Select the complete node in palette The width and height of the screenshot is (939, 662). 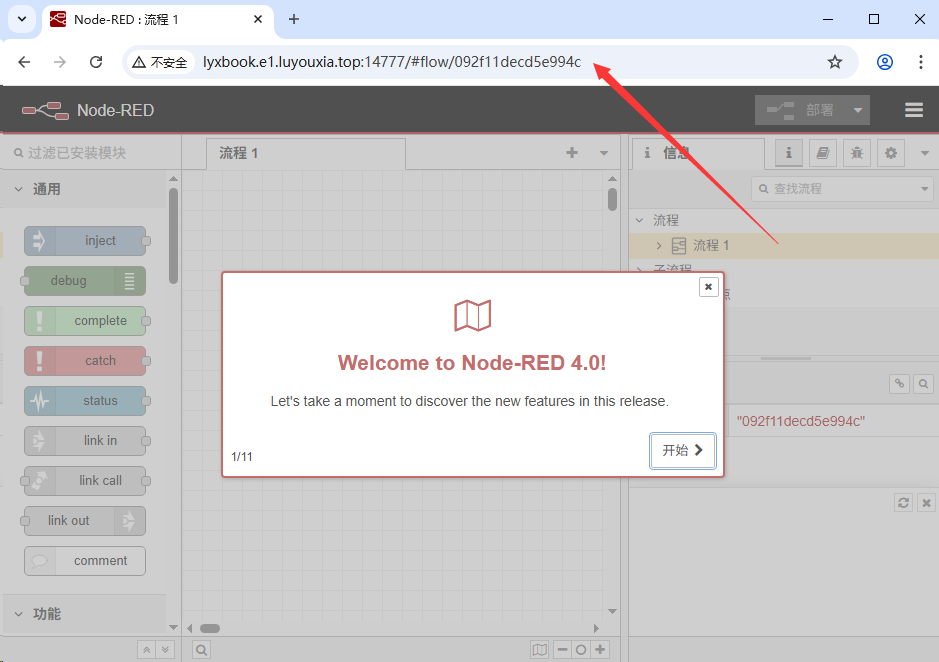point(85,321)
